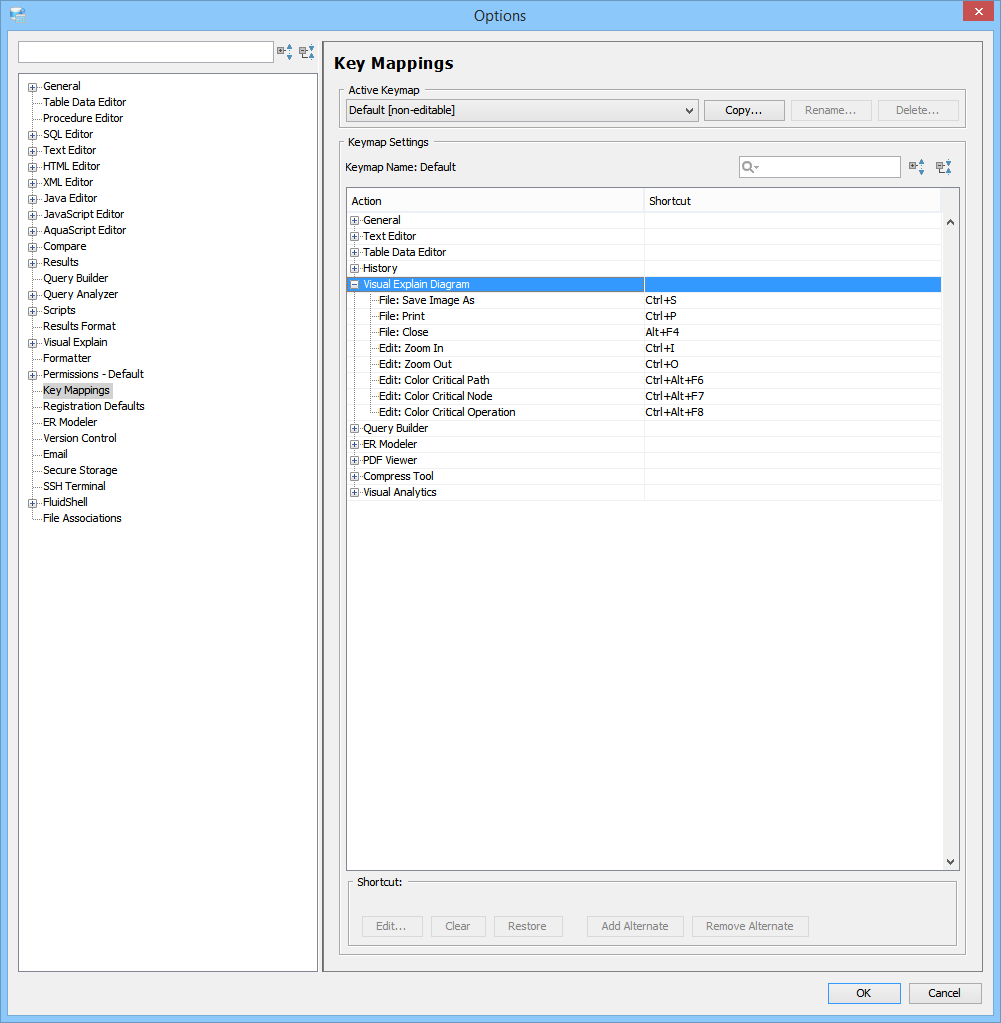
Task: Expand General group in Action table
Action: pos(354,221)
